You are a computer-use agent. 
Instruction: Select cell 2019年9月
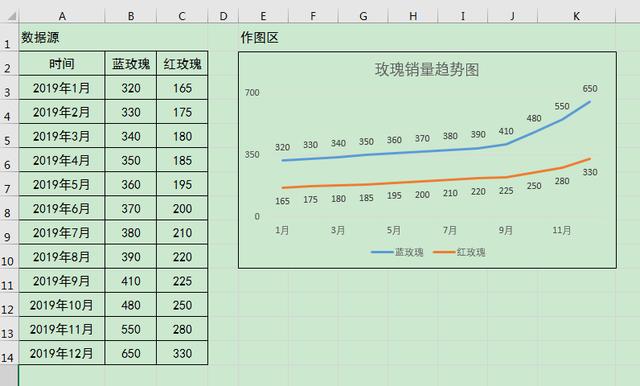point(62,280)
